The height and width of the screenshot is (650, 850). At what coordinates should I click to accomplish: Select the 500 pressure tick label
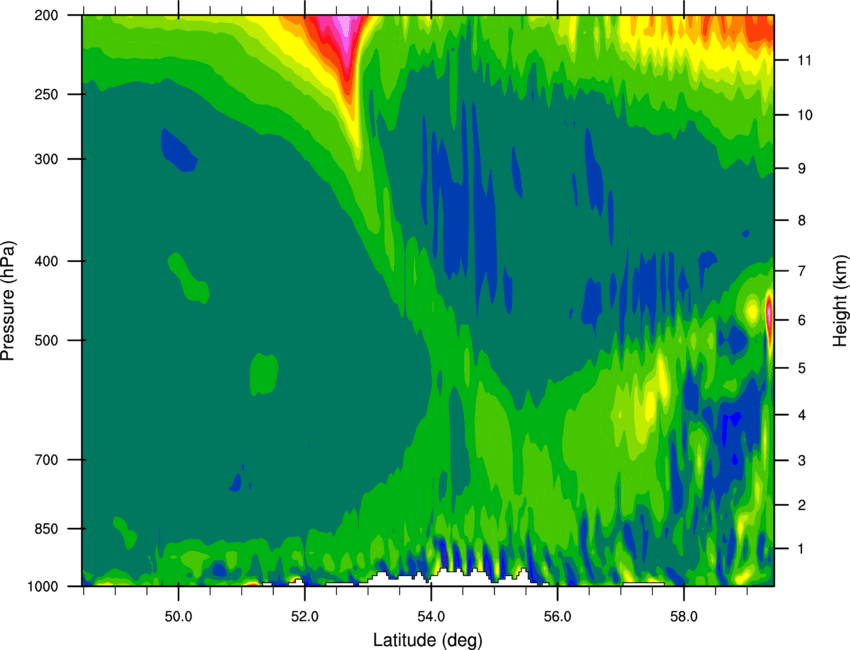click(46, 340)
